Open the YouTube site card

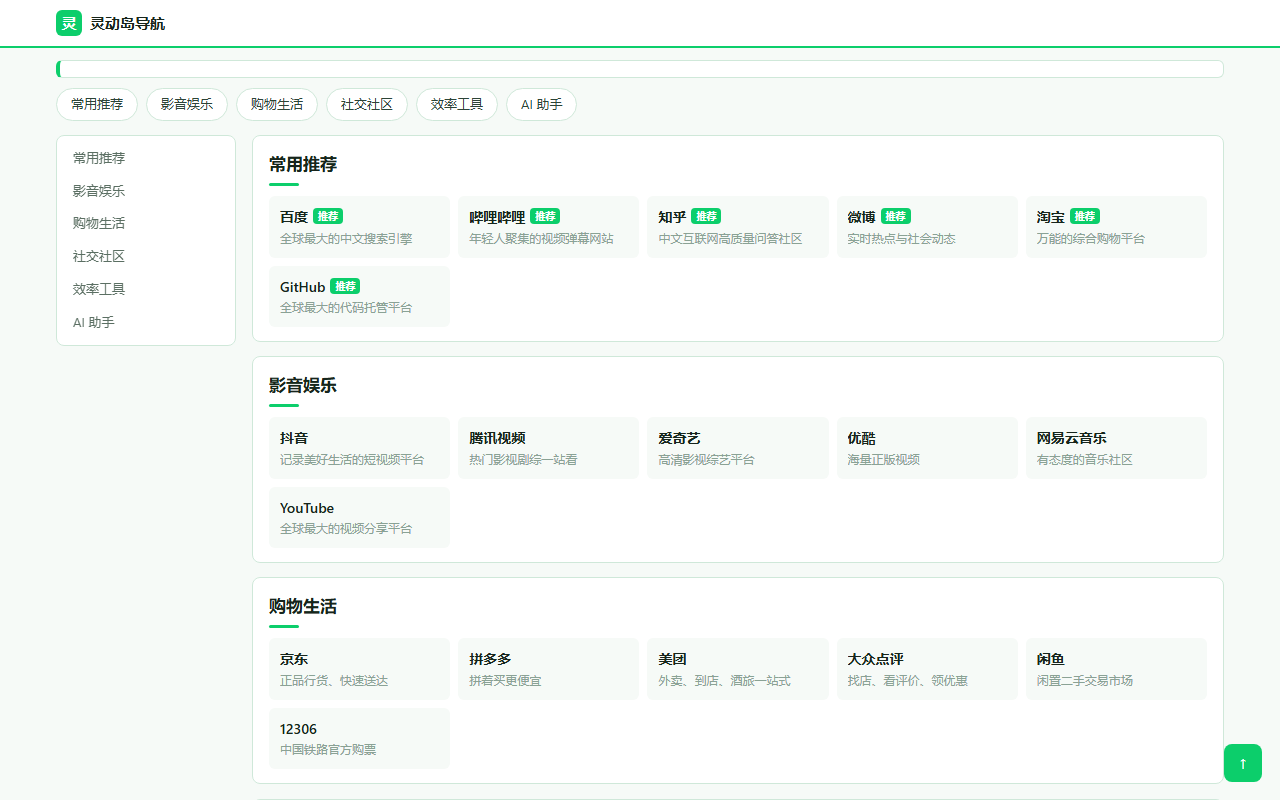point(359,517)
